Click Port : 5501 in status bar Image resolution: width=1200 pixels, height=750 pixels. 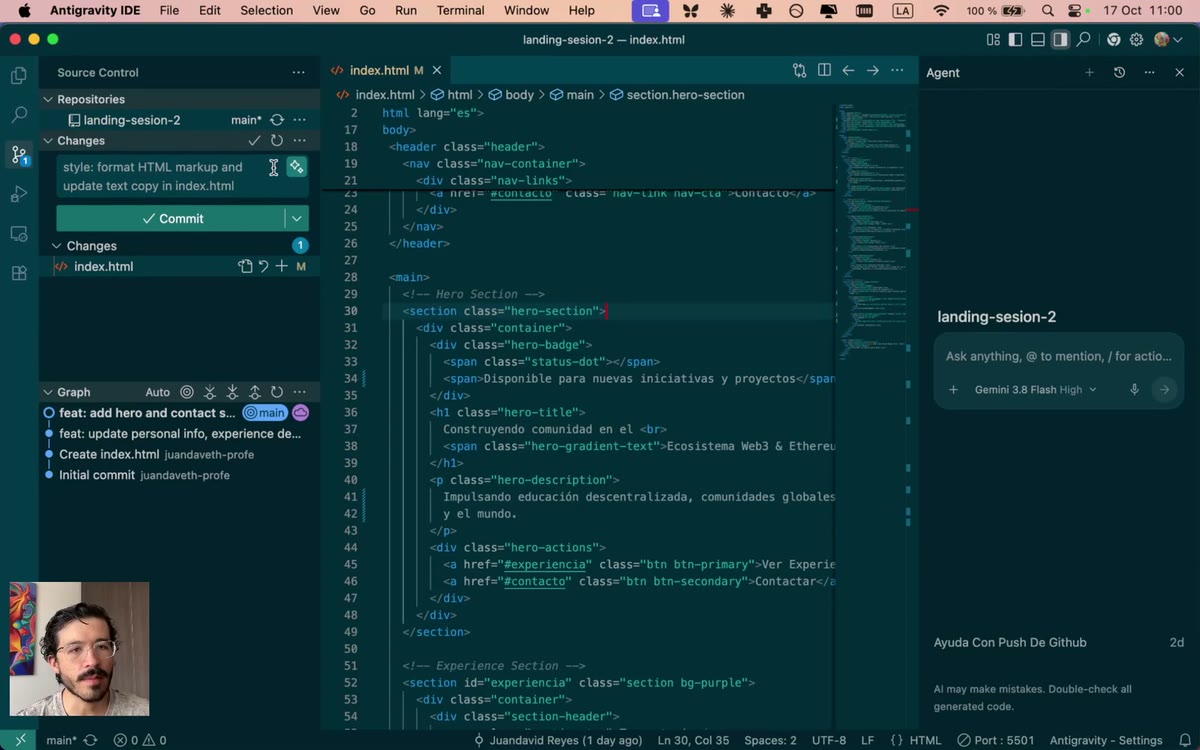[995, 741]
